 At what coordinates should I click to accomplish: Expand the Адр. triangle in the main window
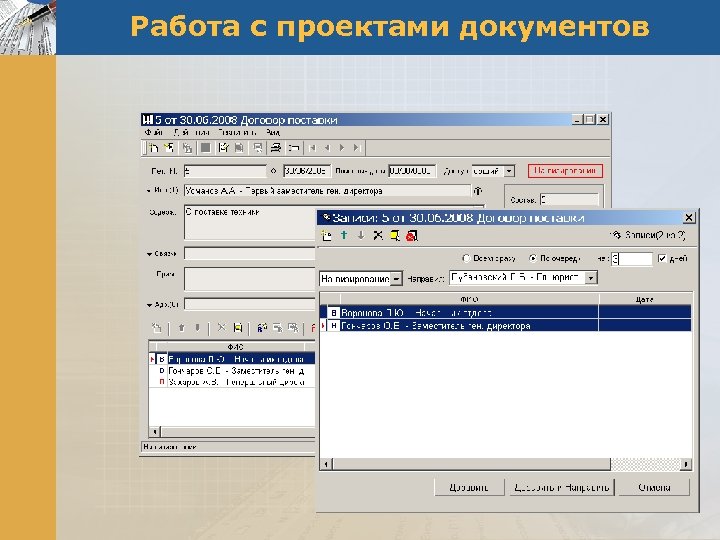(149, 305)
